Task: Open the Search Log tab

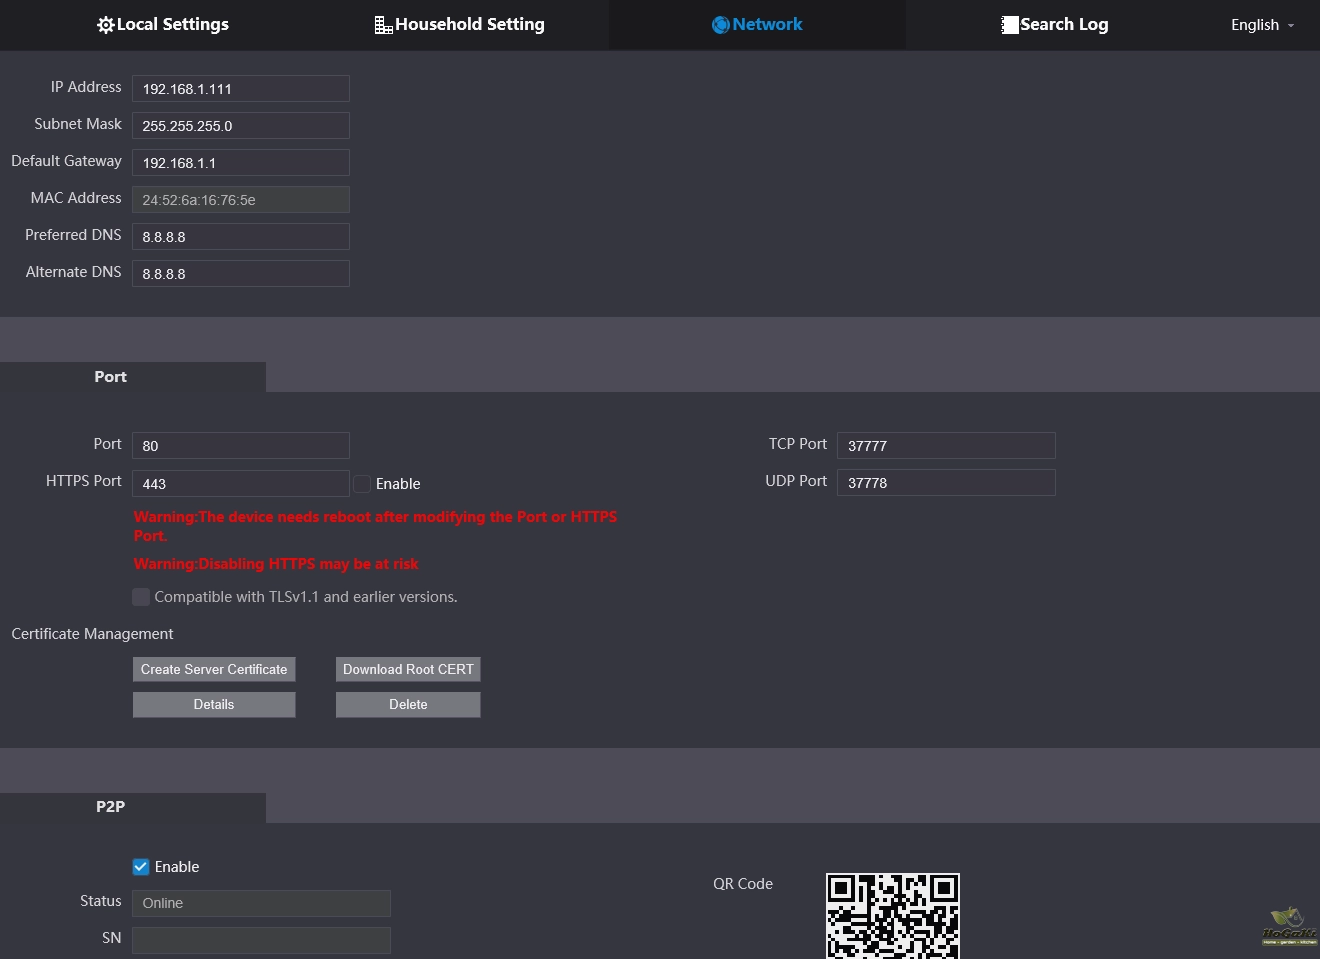Action: [x=1063, y=25]
